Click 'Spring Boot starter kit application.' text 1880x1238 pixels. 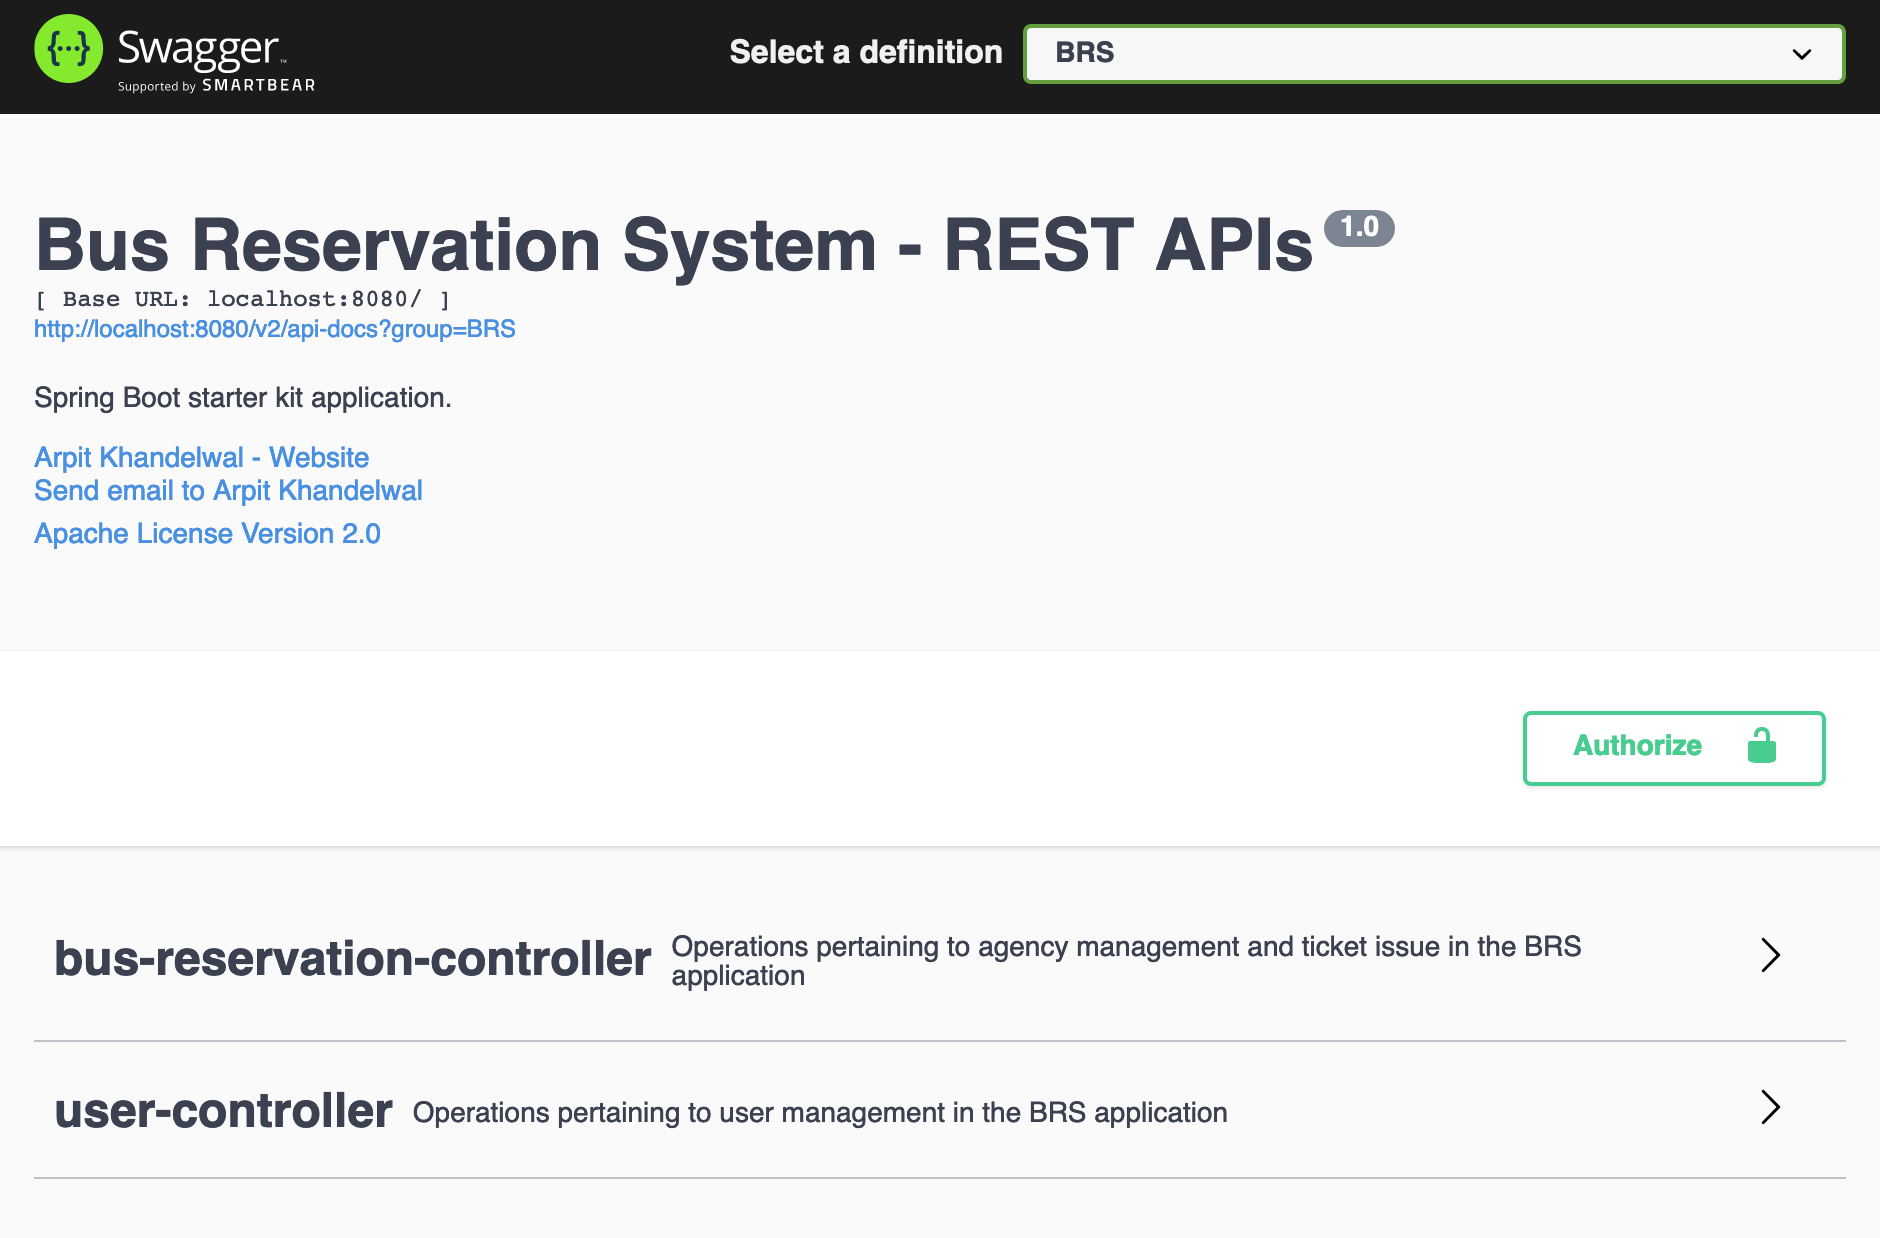pyautogui.click(x=243, y=398)
